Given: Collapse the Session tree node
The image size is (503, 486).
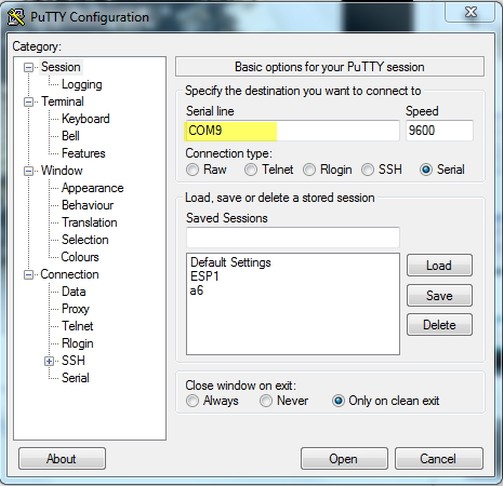Looking at the screenshot, I should pos(29,67).
